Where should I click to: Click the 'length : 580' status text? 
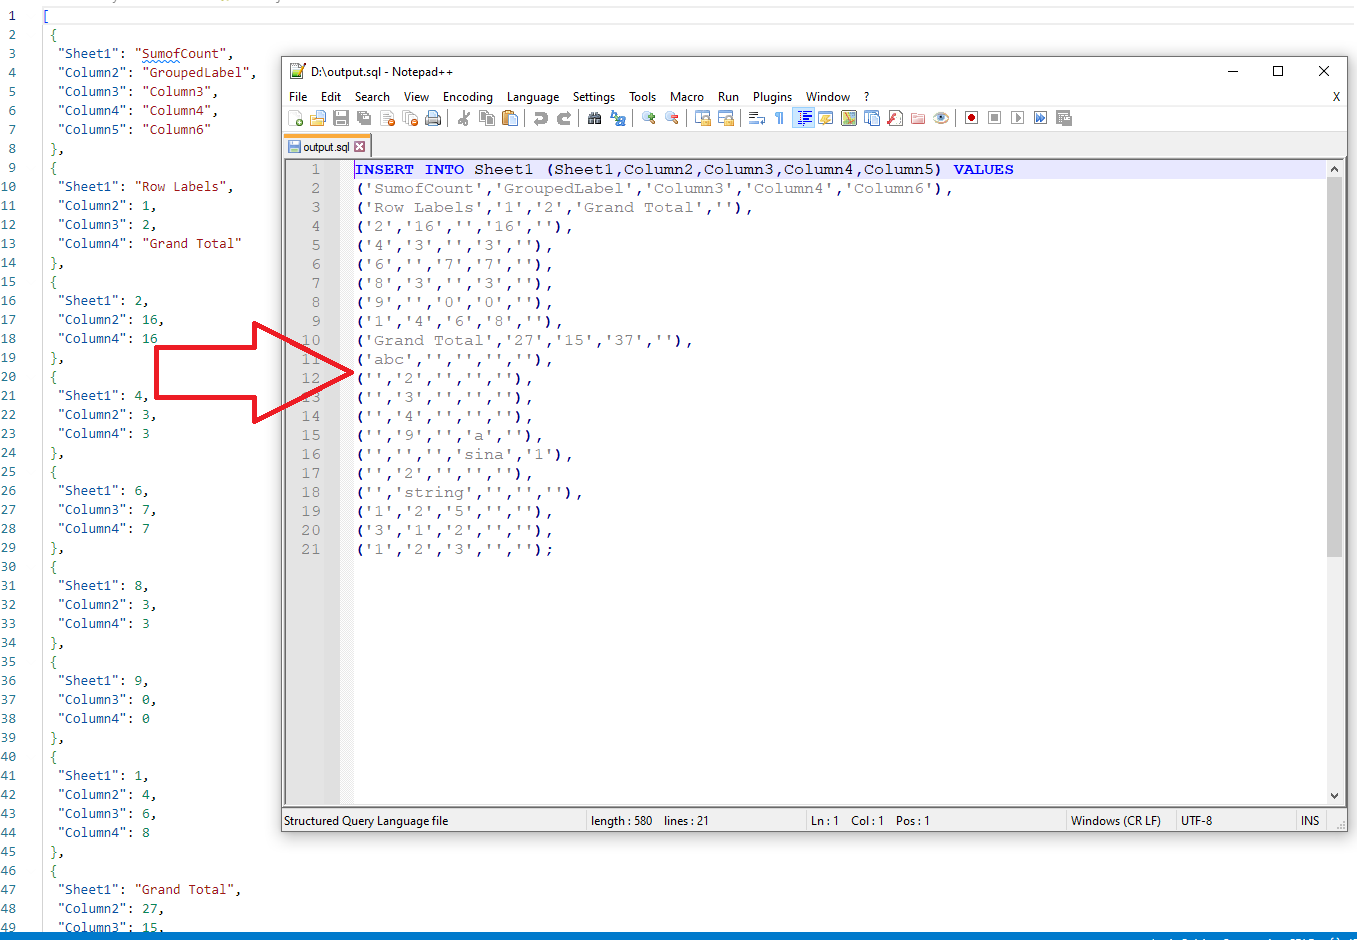pyautogui.click(x=621, y=821)
